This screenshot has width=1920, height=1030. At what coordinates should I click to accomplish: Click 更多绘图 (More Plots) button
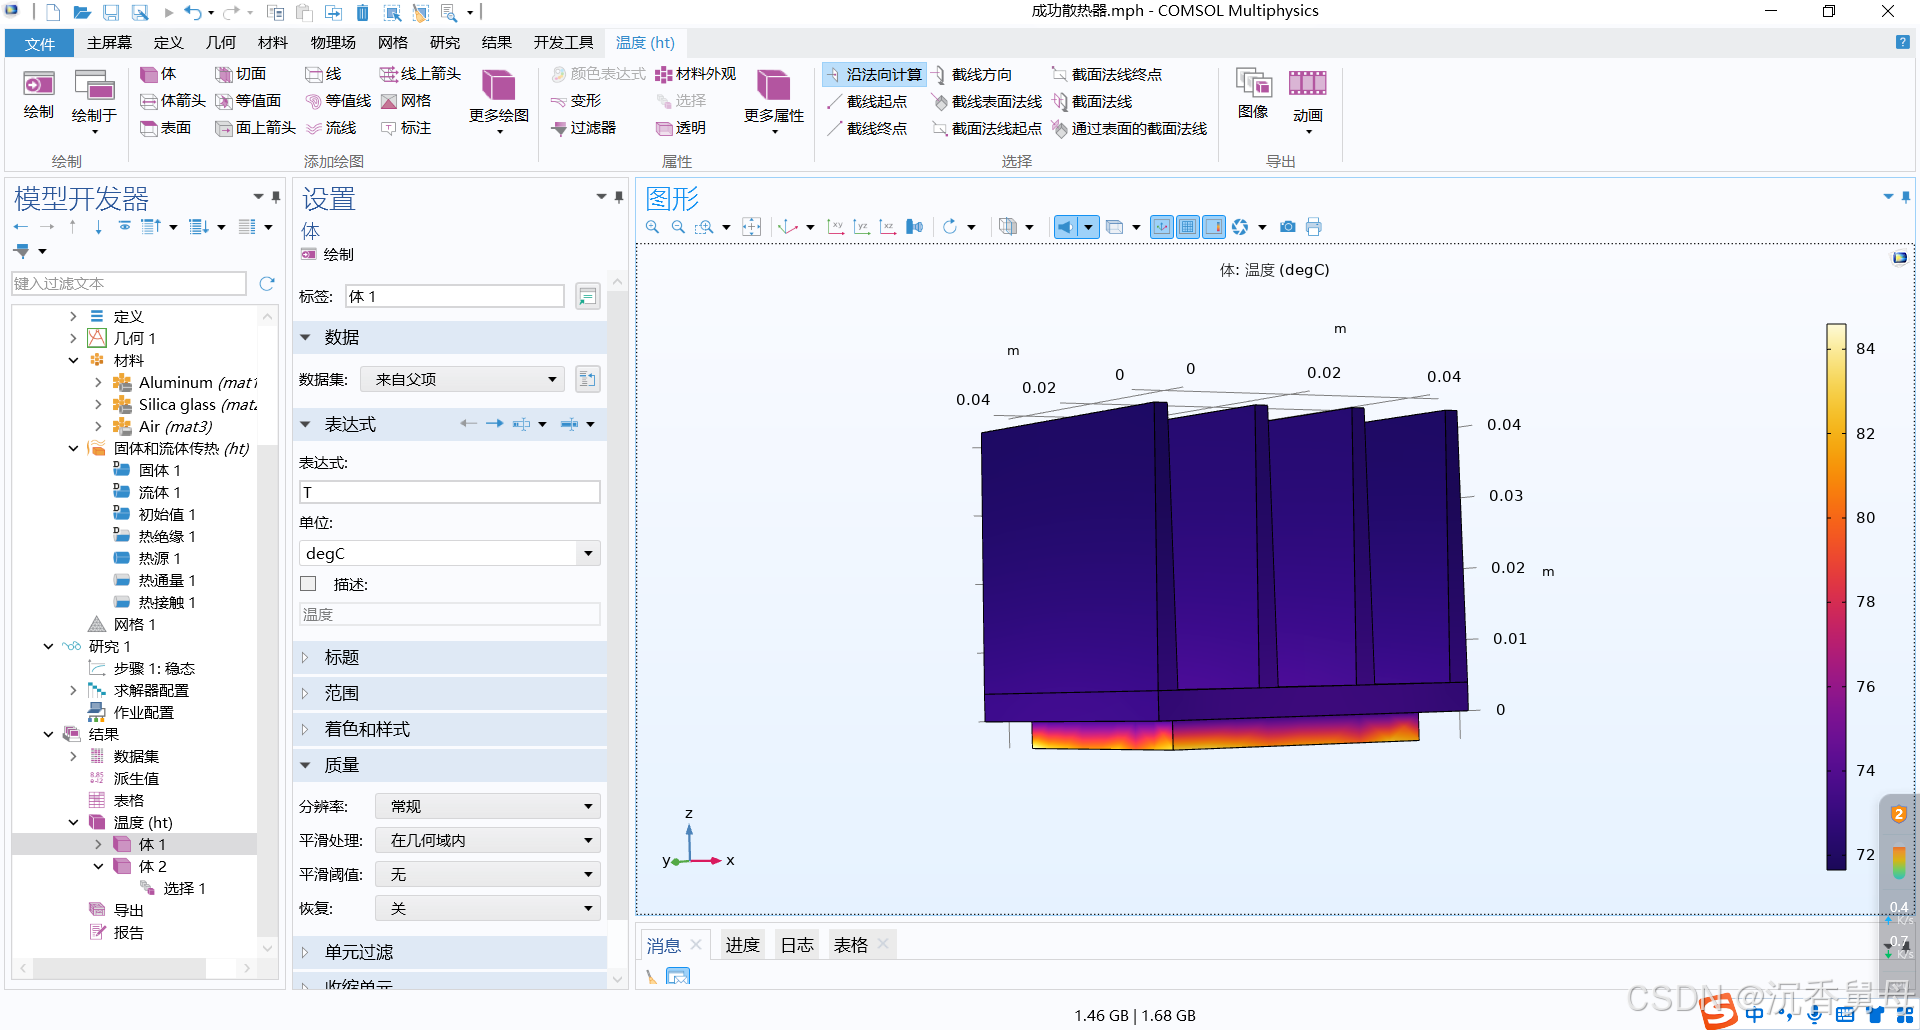pos(499,100)
